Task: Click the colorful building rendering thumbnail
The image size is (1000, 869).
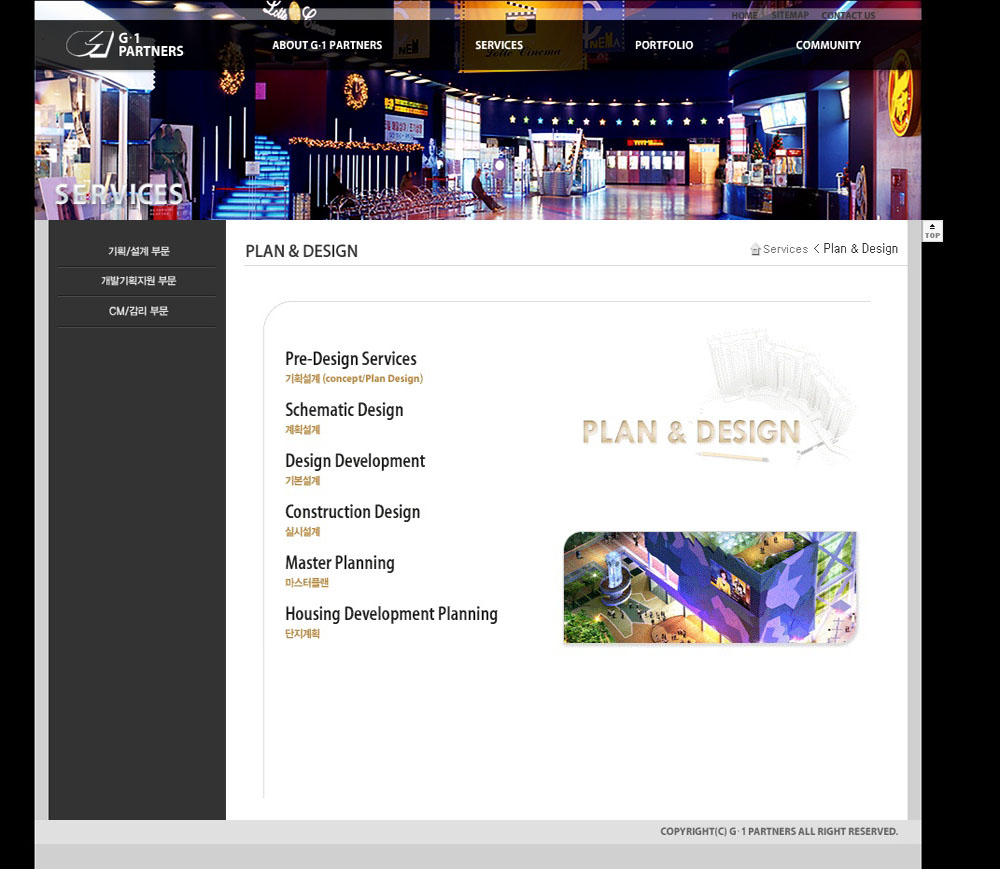Action: pos(710,587)
